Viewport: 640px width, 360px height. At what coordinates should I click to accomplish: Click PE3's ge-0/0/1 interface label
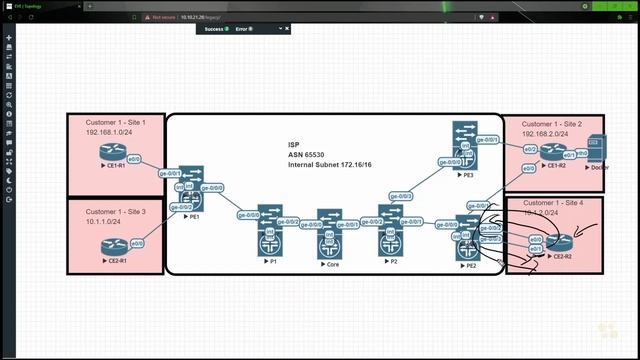[x=487, y=140]
